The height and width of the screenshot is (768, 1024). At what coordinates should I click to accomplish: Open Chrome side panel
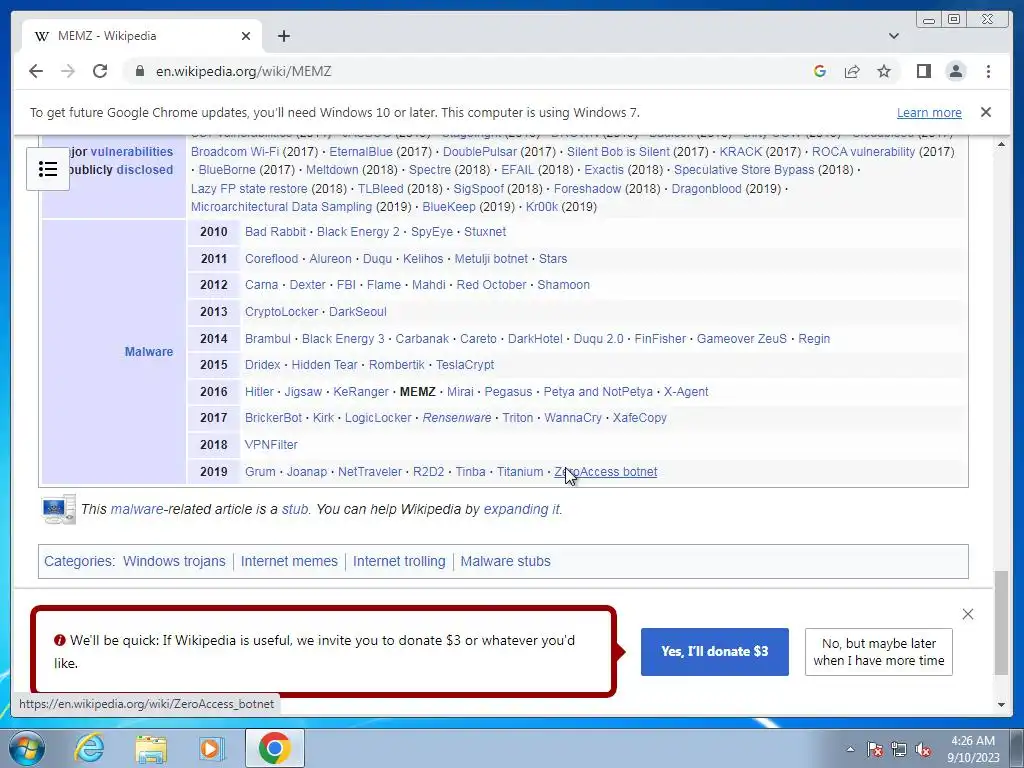point(923,71)
